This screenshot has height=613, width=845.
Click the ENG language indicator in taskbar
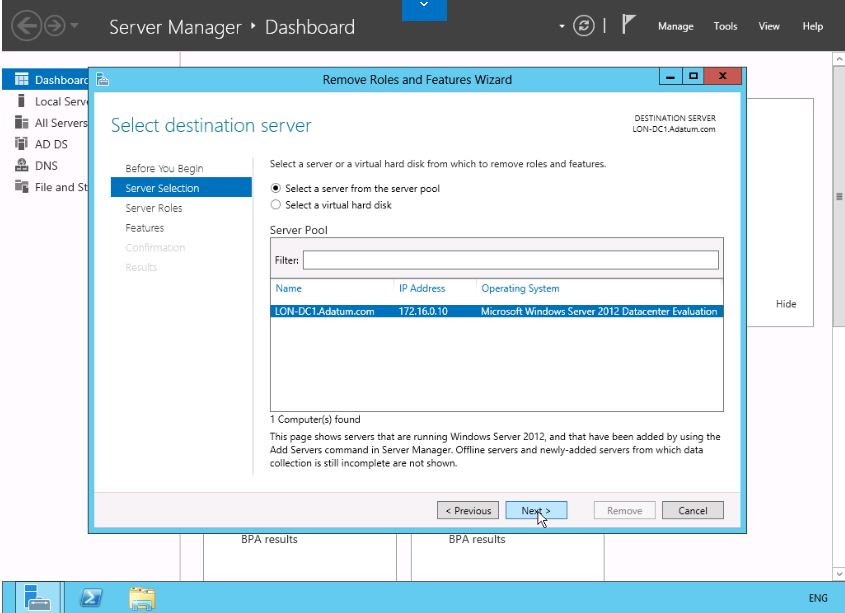click(818, 598)
